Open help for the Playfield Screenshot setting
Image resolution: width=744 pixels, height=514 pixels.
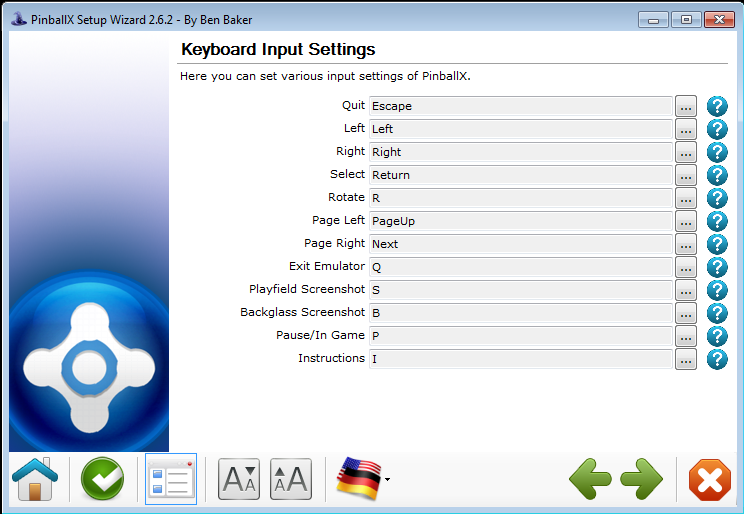coord(717,290)
